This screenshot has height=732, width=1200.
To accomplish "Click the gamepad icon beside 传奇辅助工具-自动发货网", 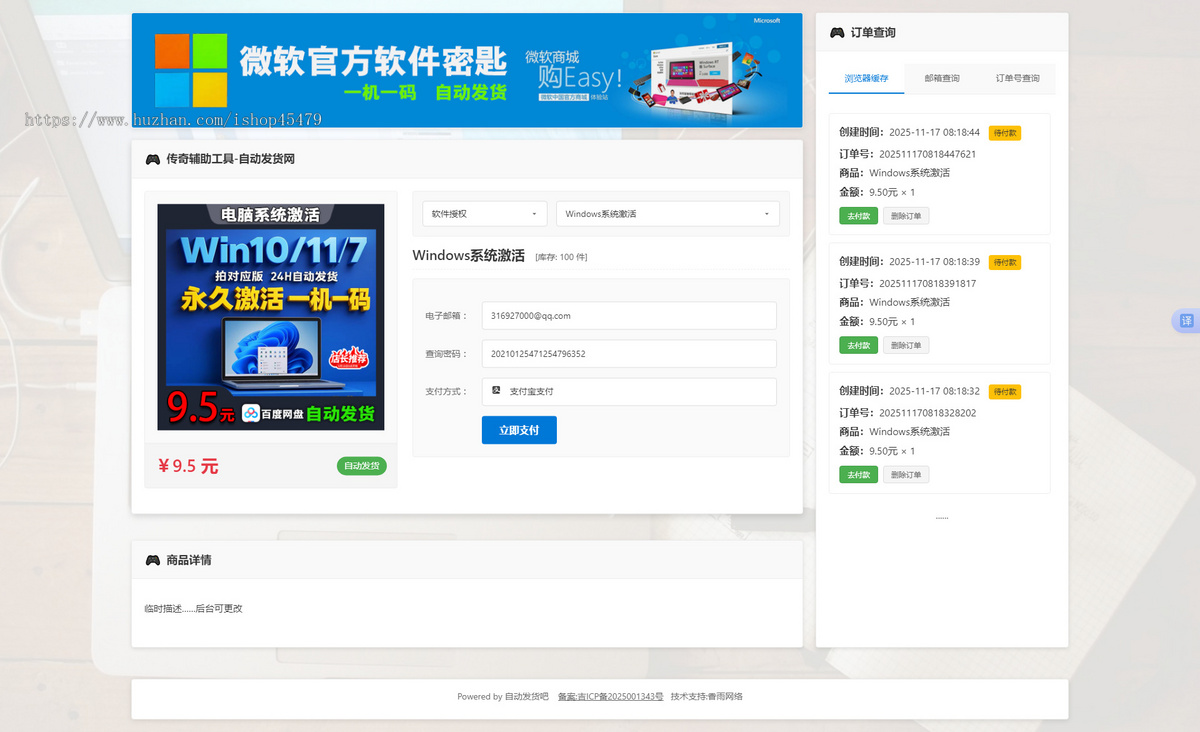I will [x=153, y=159].
